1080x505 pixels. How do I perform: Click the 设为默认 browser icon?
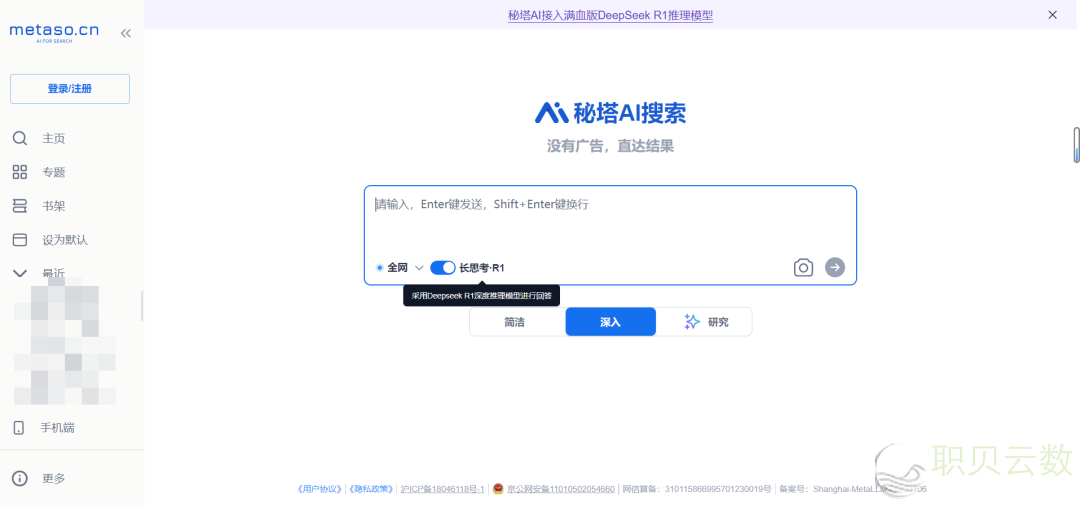click(x=19, y=240)
